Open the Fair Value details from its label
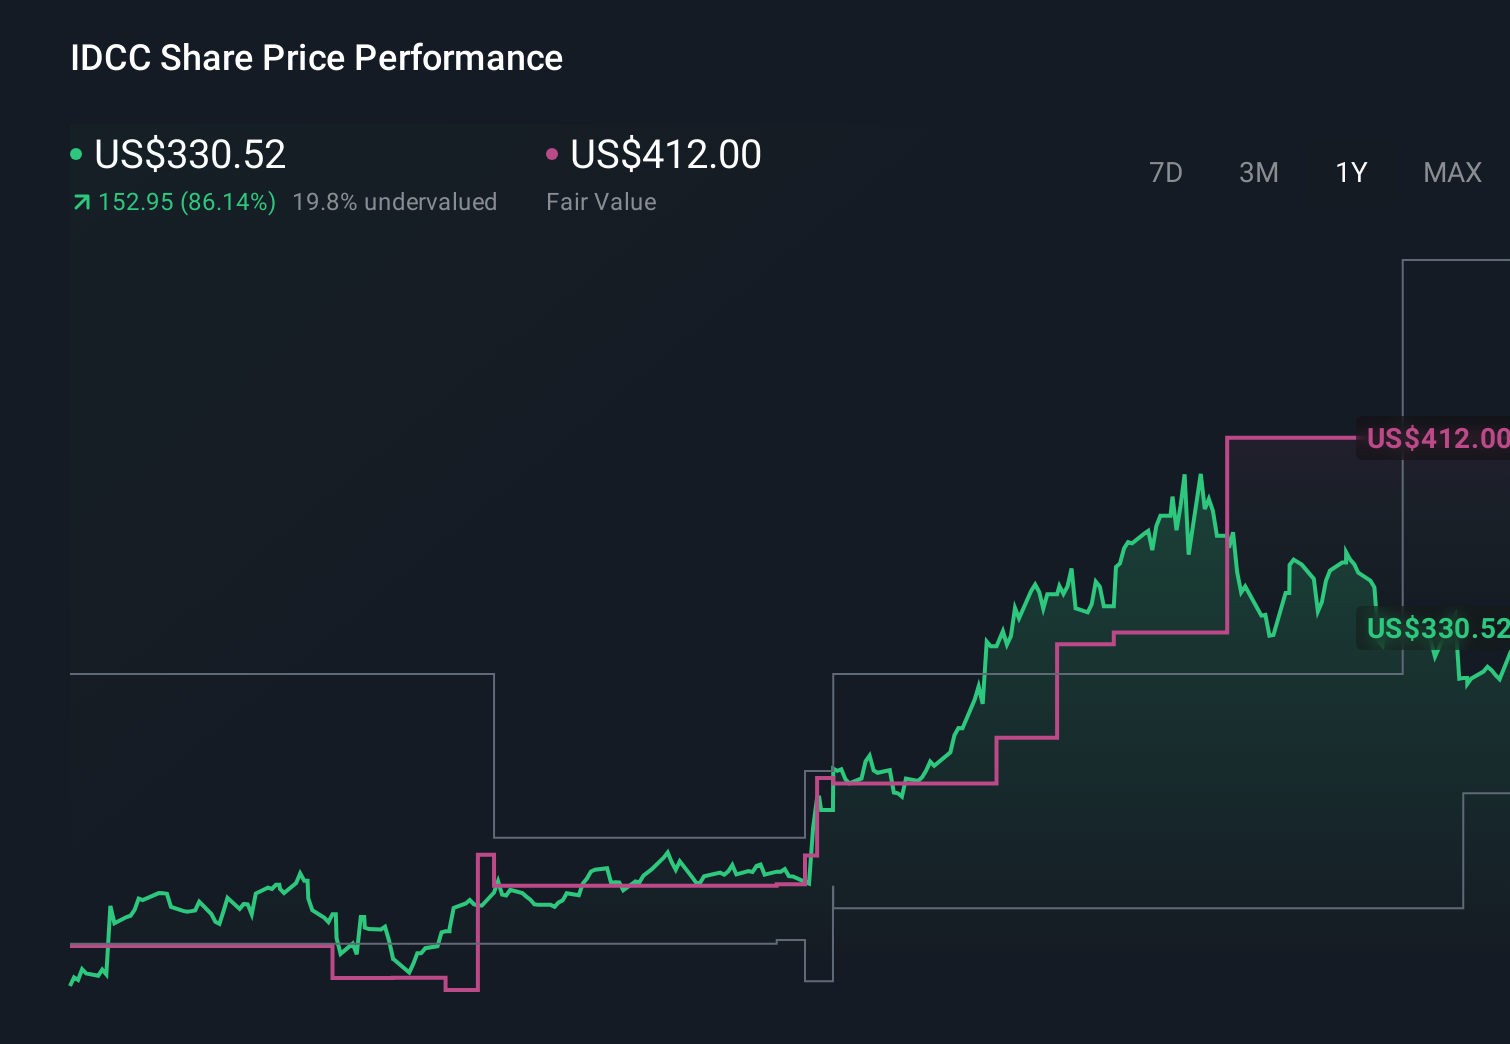This screenshot has height=1044, width=1510. point(602,201)
